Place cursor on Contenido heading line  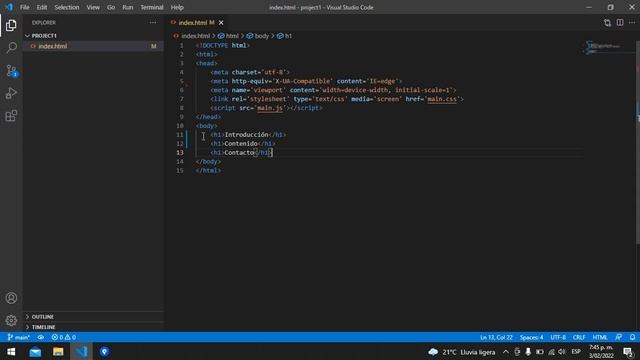pos(242,144)
